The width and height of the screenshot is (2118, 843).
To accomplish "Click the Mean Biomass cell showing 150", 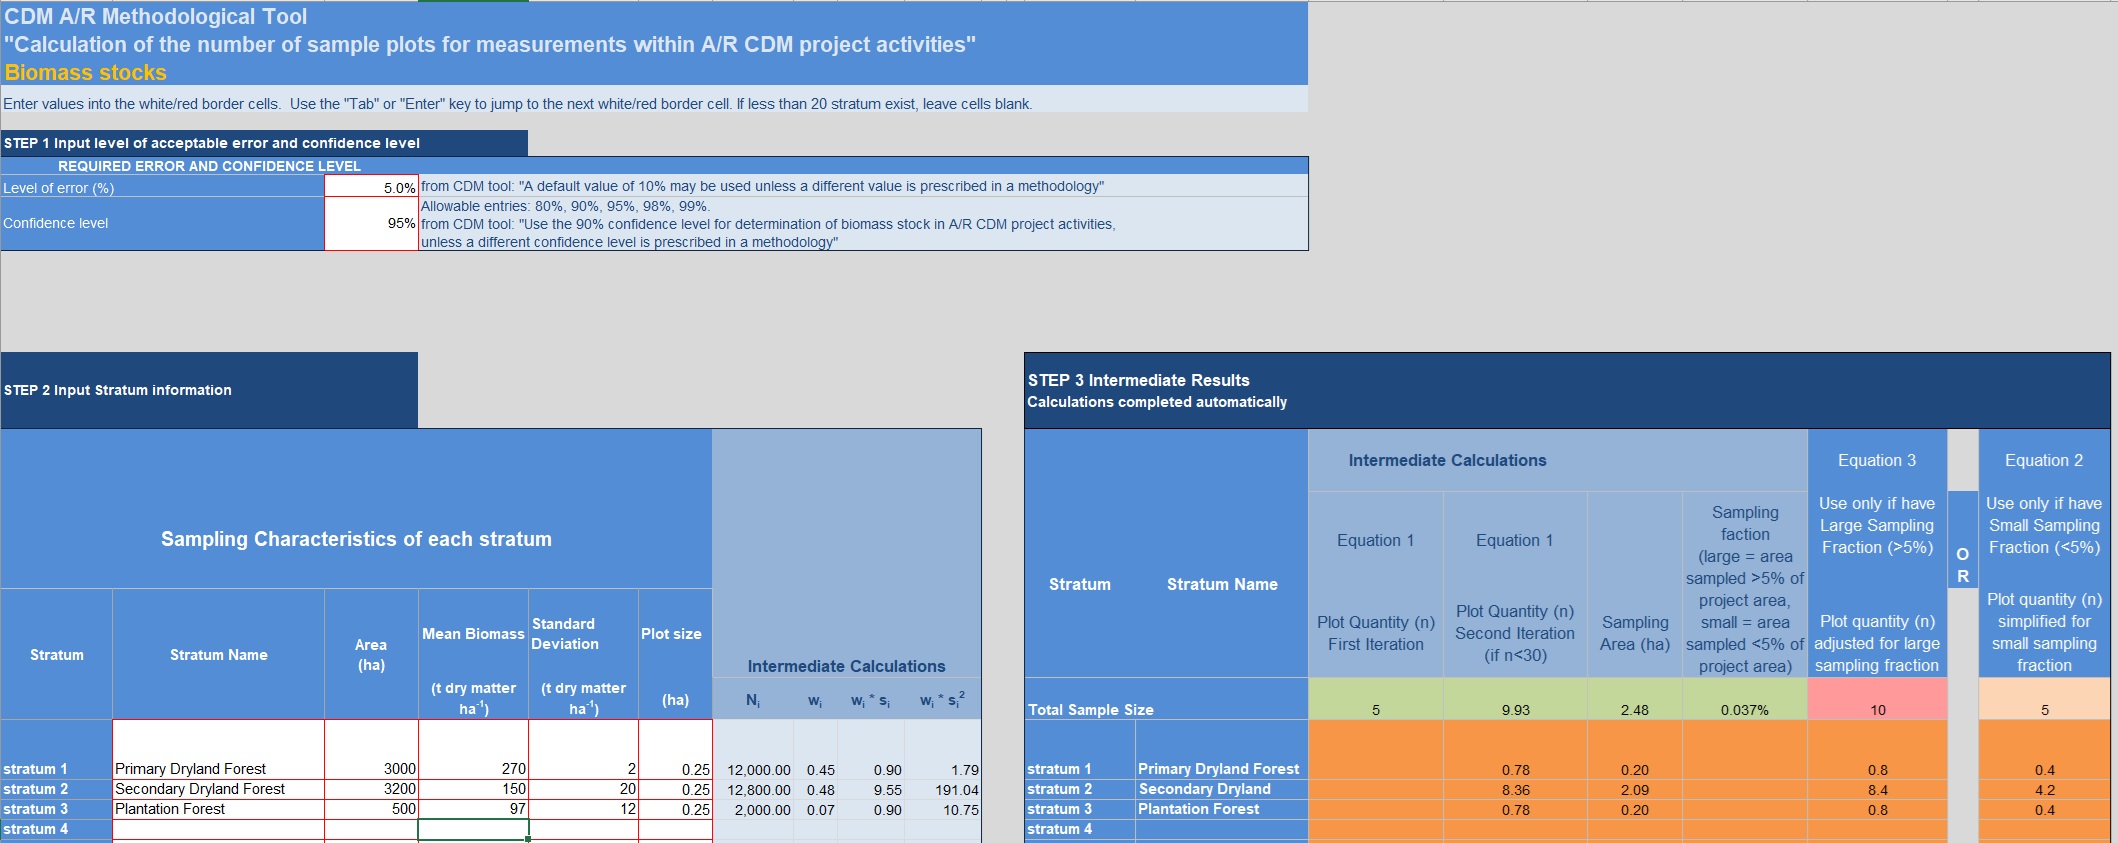I will point(473,789).
